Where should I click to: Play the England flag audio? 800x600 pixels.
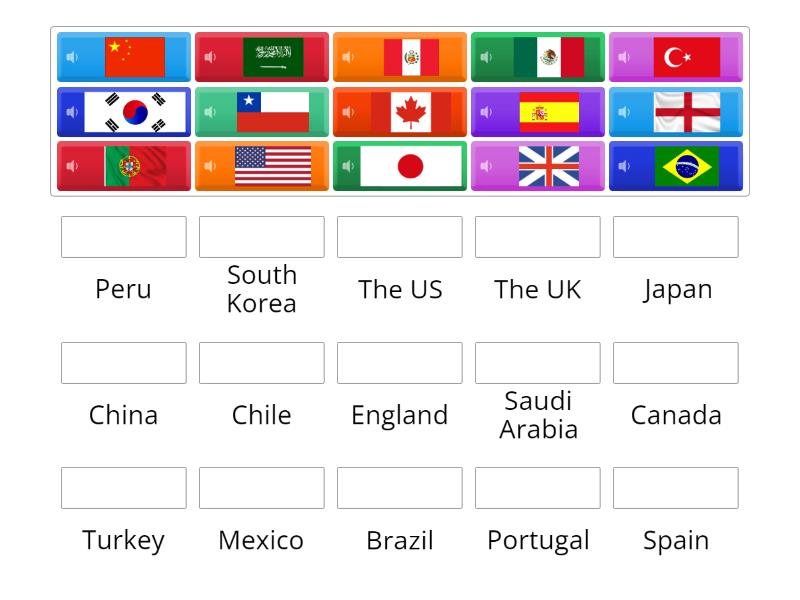[622, 111]
